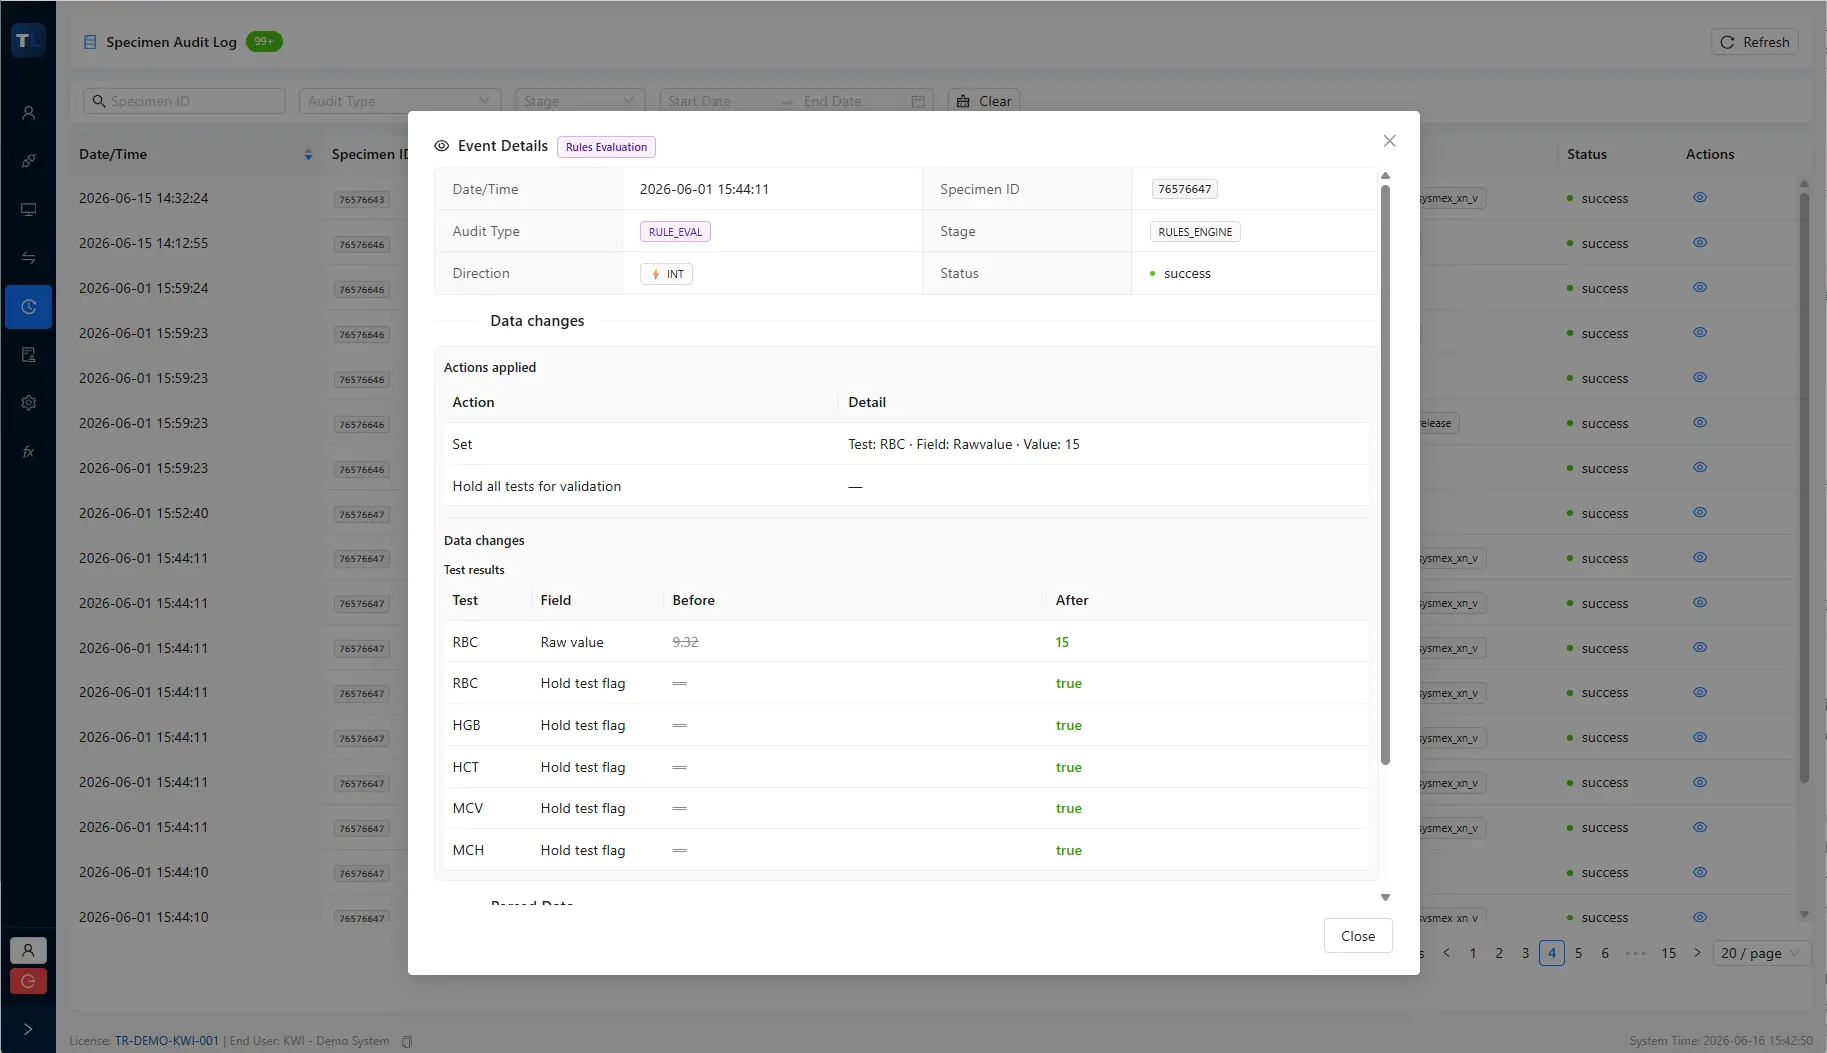Screen dimensions: 1827x1053
Task: Click the TR-DEMO-KWI-001 license link
Action: 166,1041
